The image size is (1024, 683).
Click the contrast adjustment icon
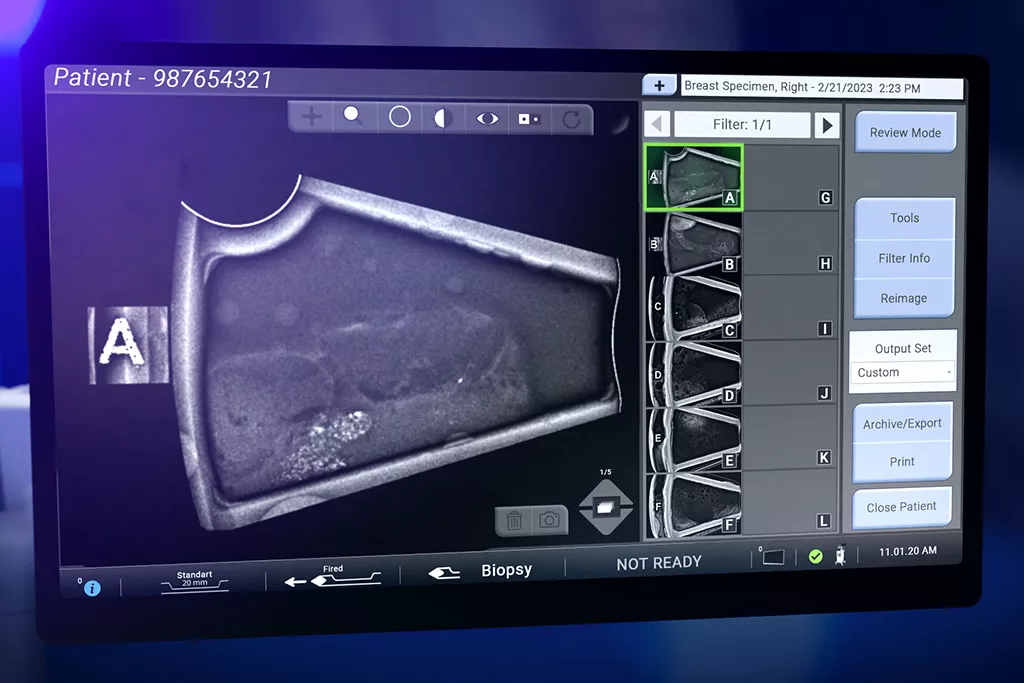coord(443,117)
